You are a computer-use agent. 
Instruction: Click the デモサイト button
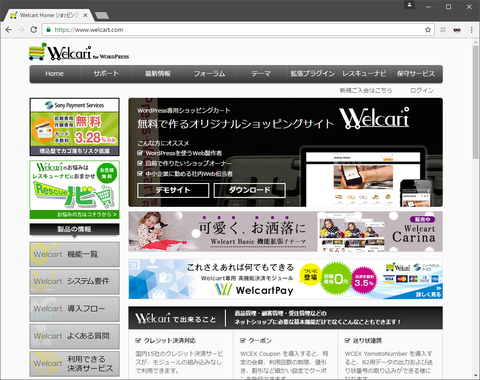(x=173, y=190)
